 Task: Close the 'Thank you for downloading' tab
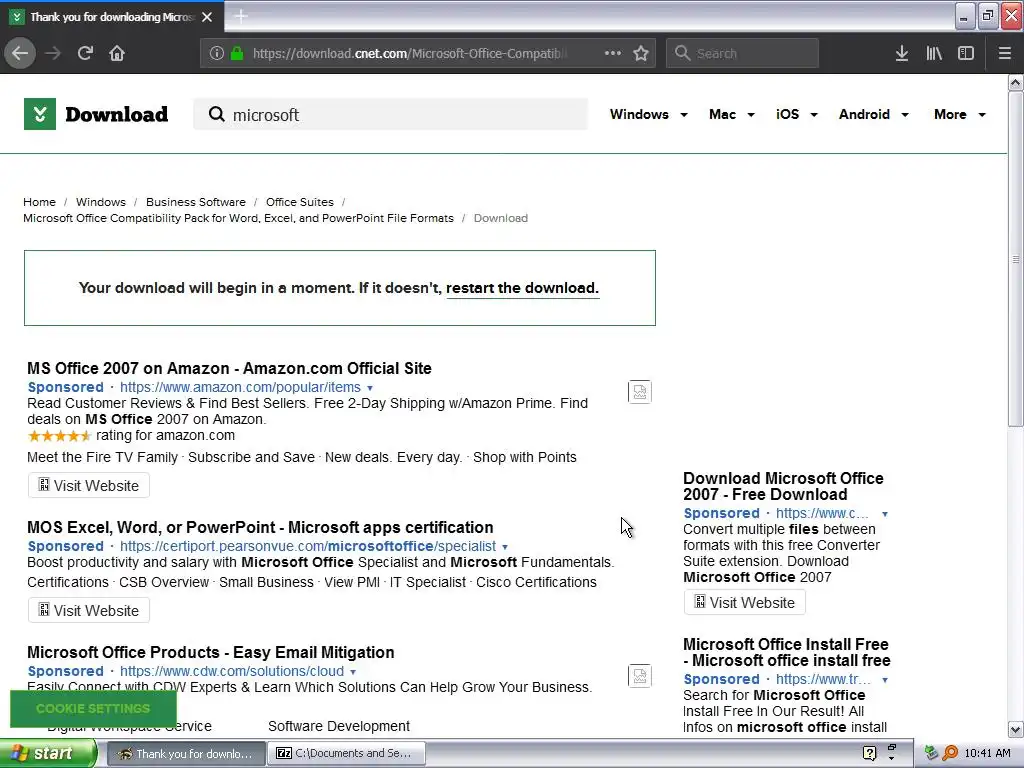[x=207, y=17]
